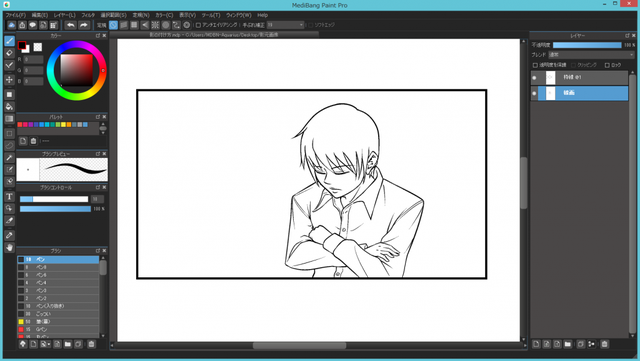Click the red palette swatch
This screenshot has height=361, width=640.
[x=20, y=125]
